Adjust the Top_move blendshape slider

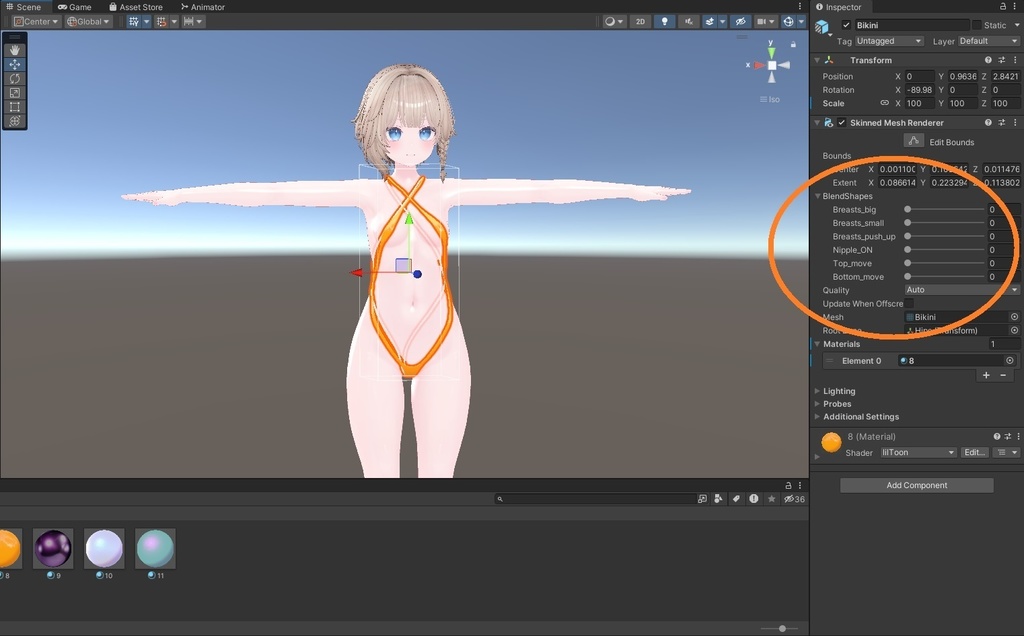click(x=945, y=263)
